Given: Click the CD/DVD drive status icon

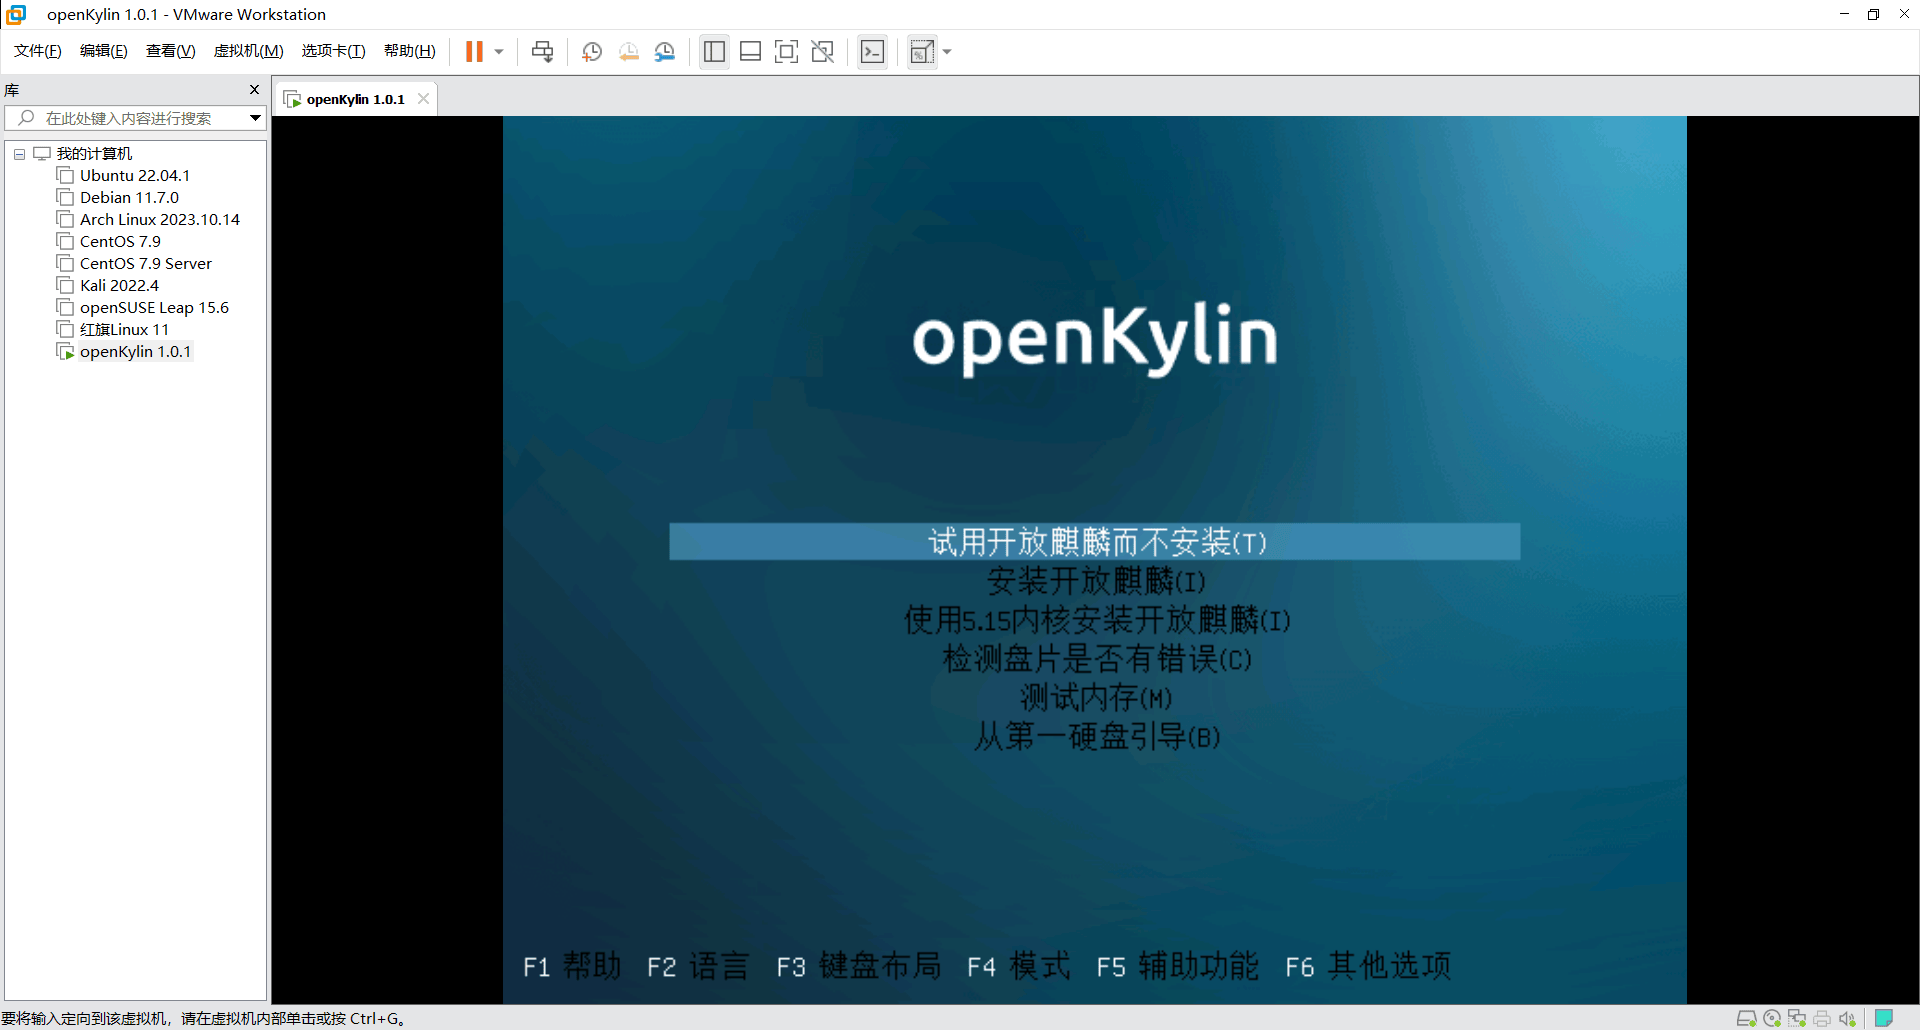Looking at the screenshot, I should point(1772,1018).
